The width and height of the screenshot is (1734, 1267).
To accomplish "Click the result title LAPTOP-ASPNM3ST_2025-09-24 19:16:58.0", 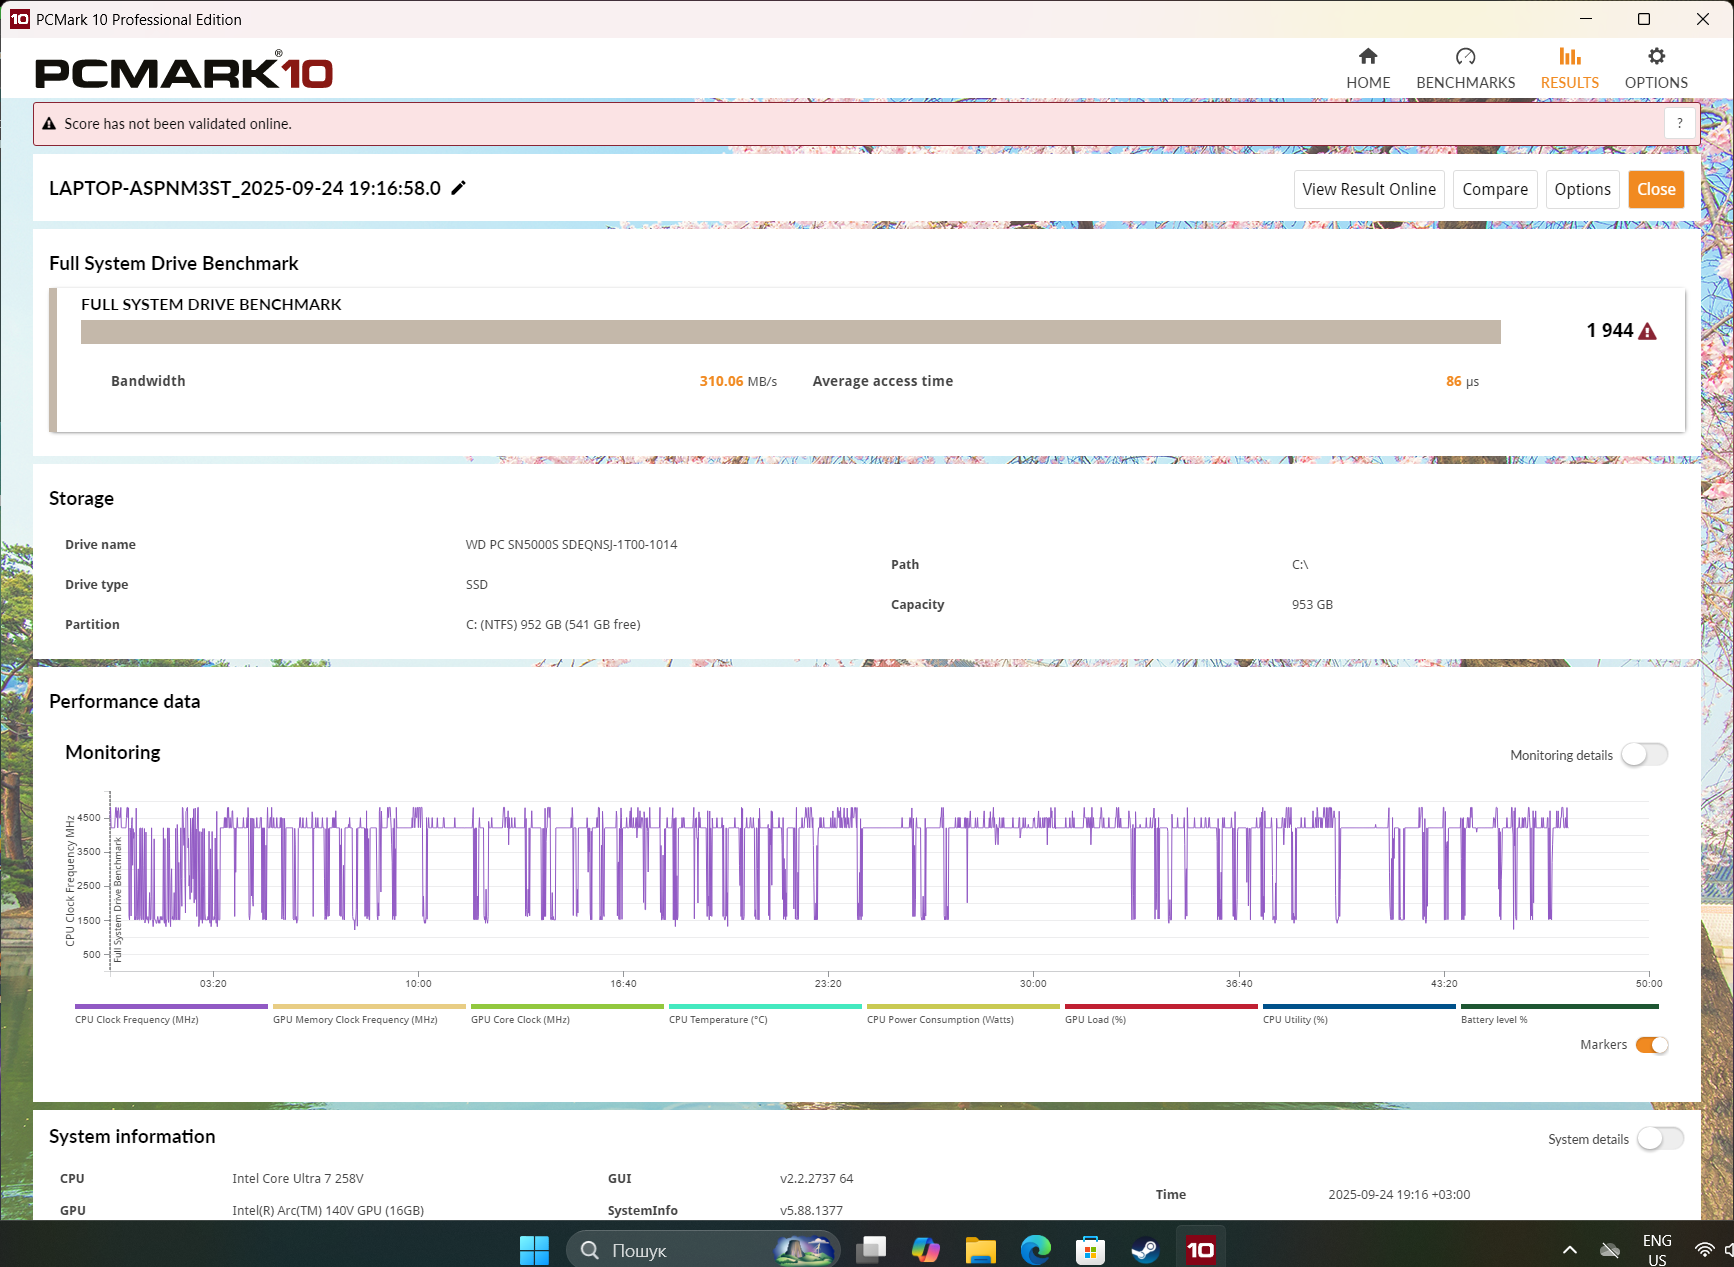I will point(245,188).
